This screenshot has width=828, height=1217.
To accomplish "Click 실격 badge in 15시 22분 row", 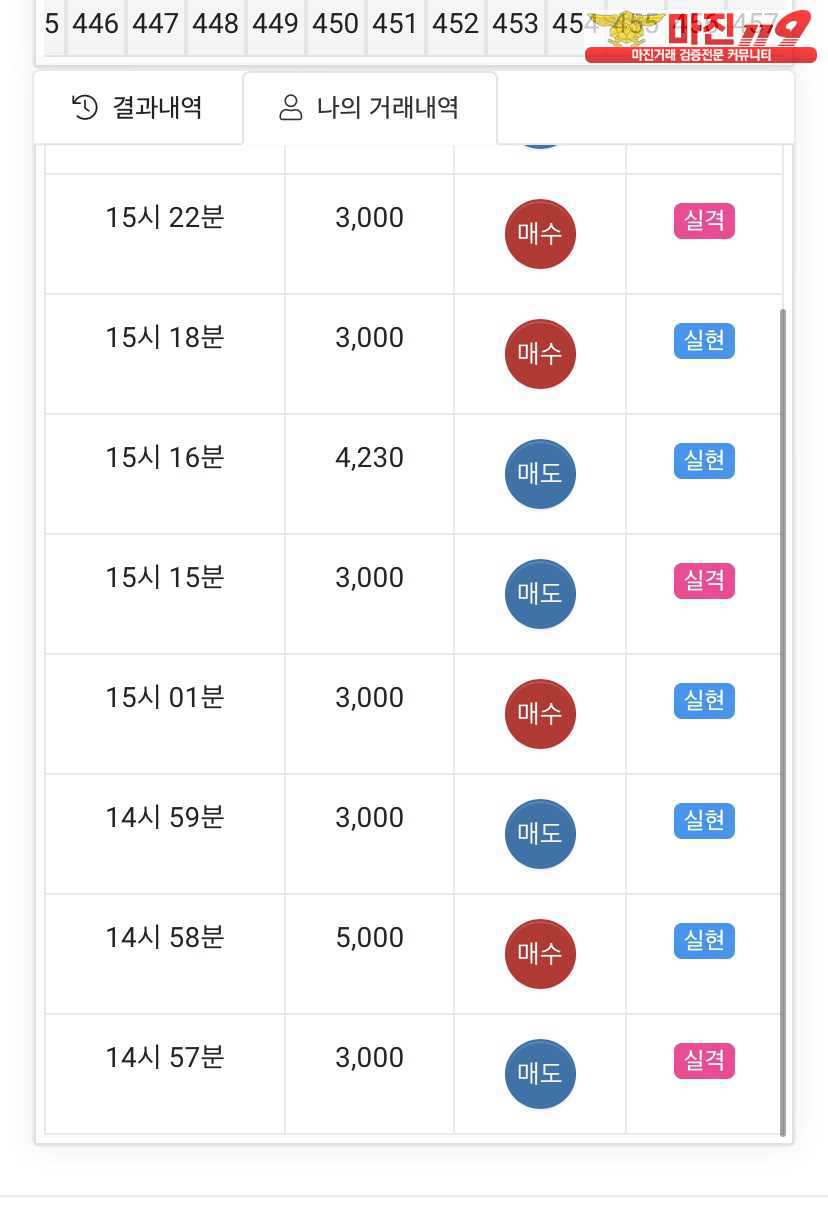I will (x=704, y=221).
